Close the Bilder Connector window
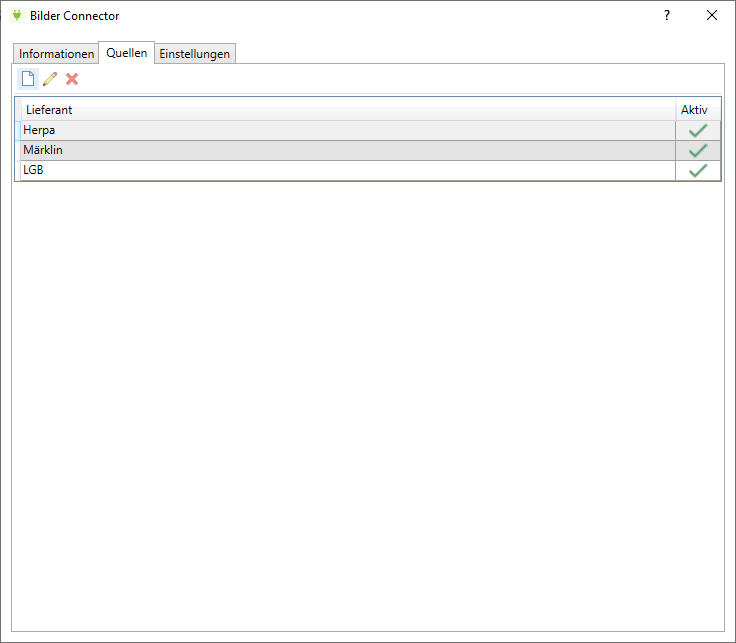 tap(711, 15)
